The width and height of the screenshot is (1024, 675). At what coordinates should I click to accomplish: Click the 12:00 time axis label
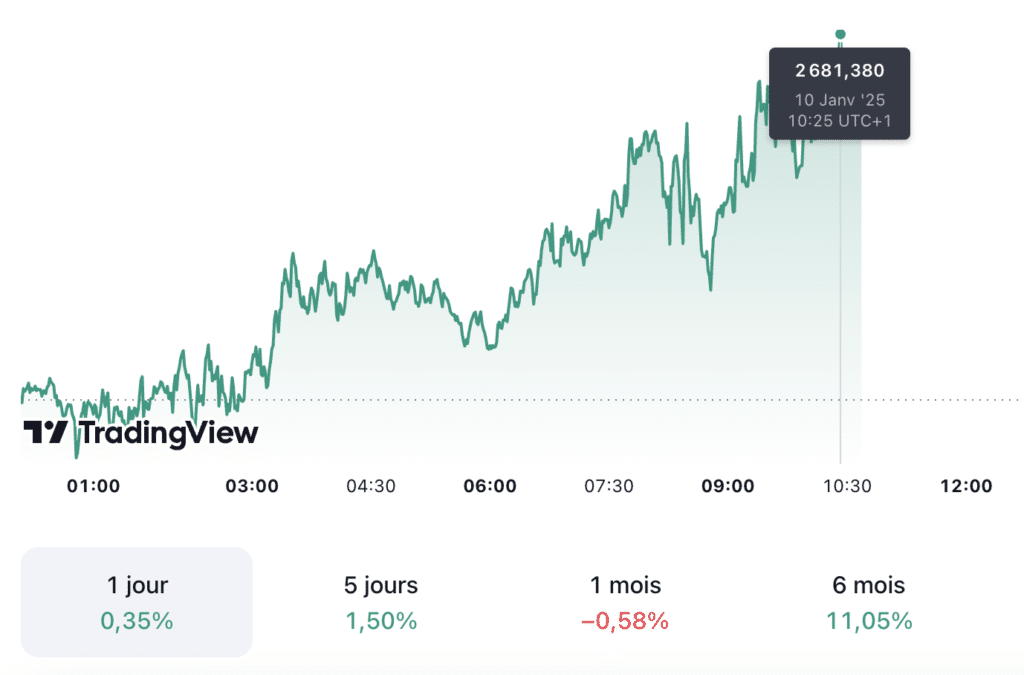966,487
